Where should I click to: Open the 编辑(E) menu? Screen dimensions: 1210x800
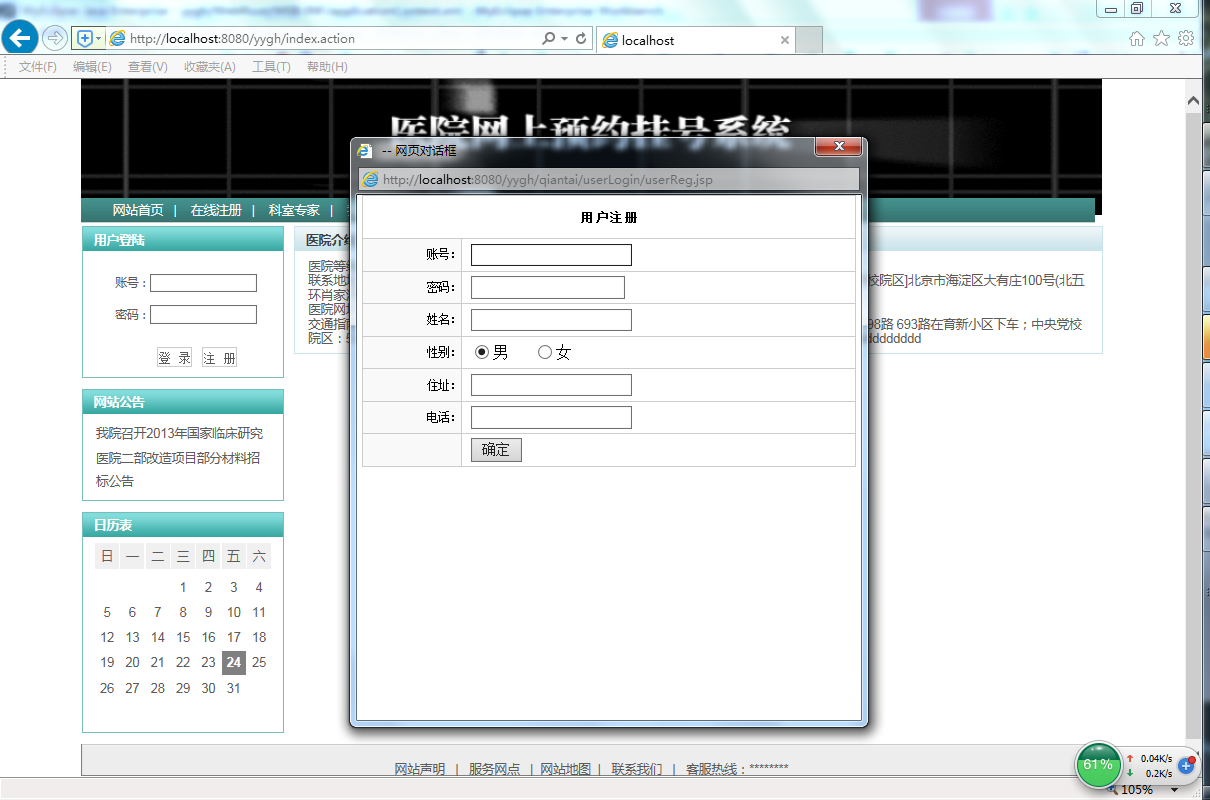point(92,67)
